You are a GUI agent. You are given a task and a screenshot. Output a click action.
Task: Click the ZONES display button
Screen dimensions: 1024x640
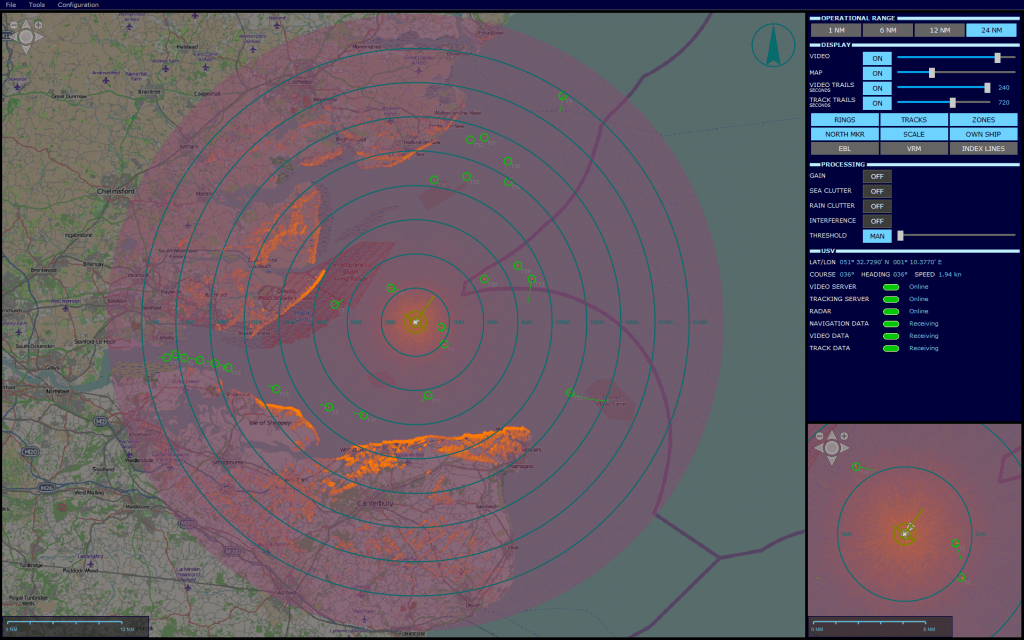coord(984,119)
